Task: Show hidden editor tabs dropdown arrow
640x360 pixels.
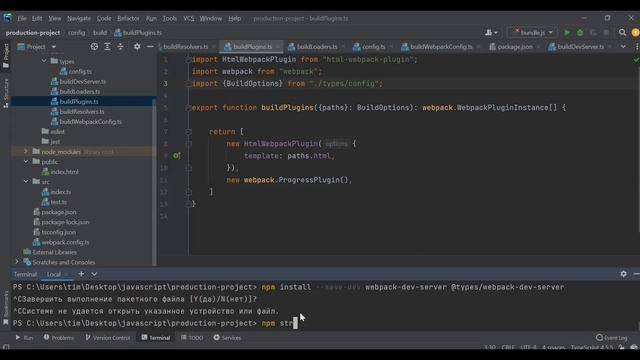Action: (623, 47)
